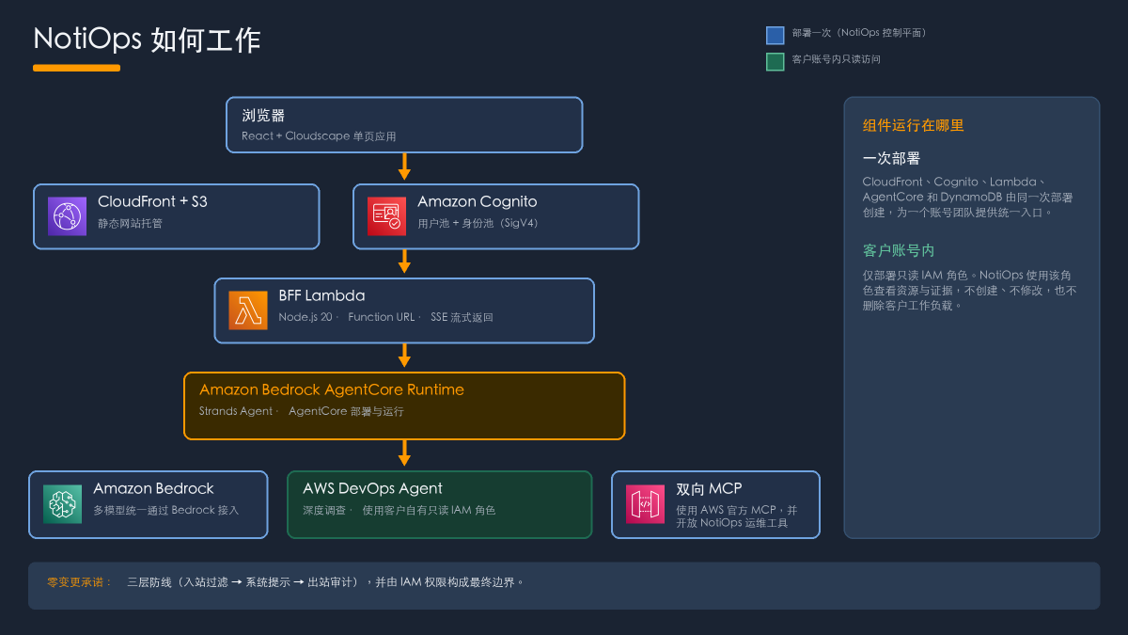Select the 浏览器 React + Cloudscape box
The width and height of the screenshot is (1128, 635).
click(x=404, y=125)
